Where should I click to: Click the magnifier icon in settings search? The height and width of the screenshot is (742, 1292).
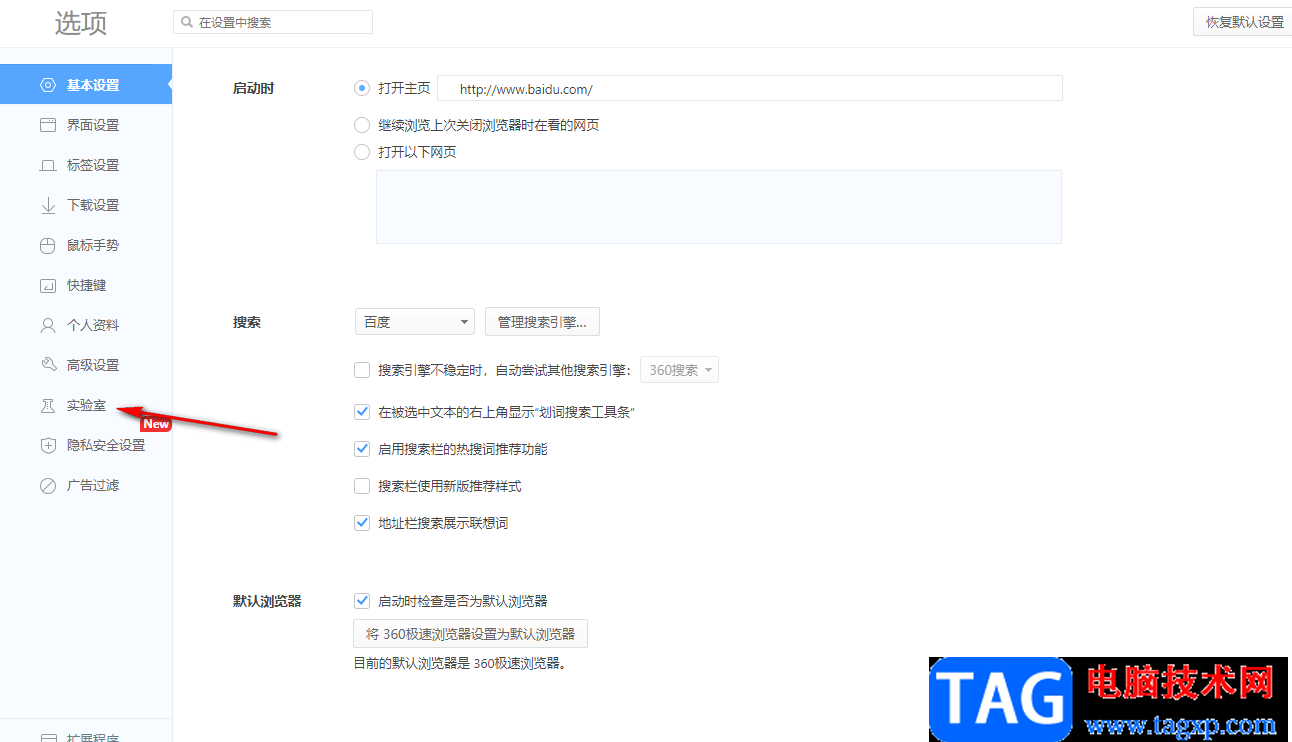coord(187,22)
